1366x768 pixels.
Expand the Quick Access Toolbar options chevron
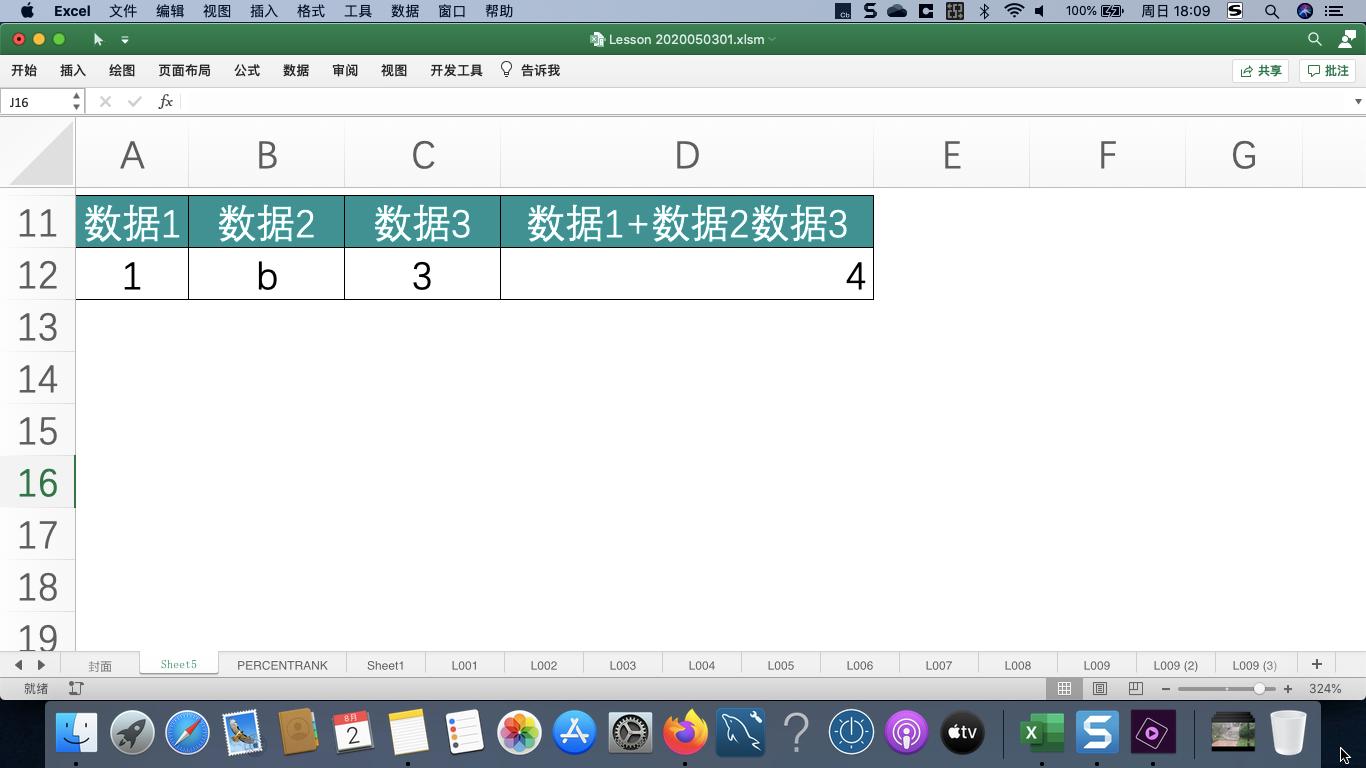(125, 39)
